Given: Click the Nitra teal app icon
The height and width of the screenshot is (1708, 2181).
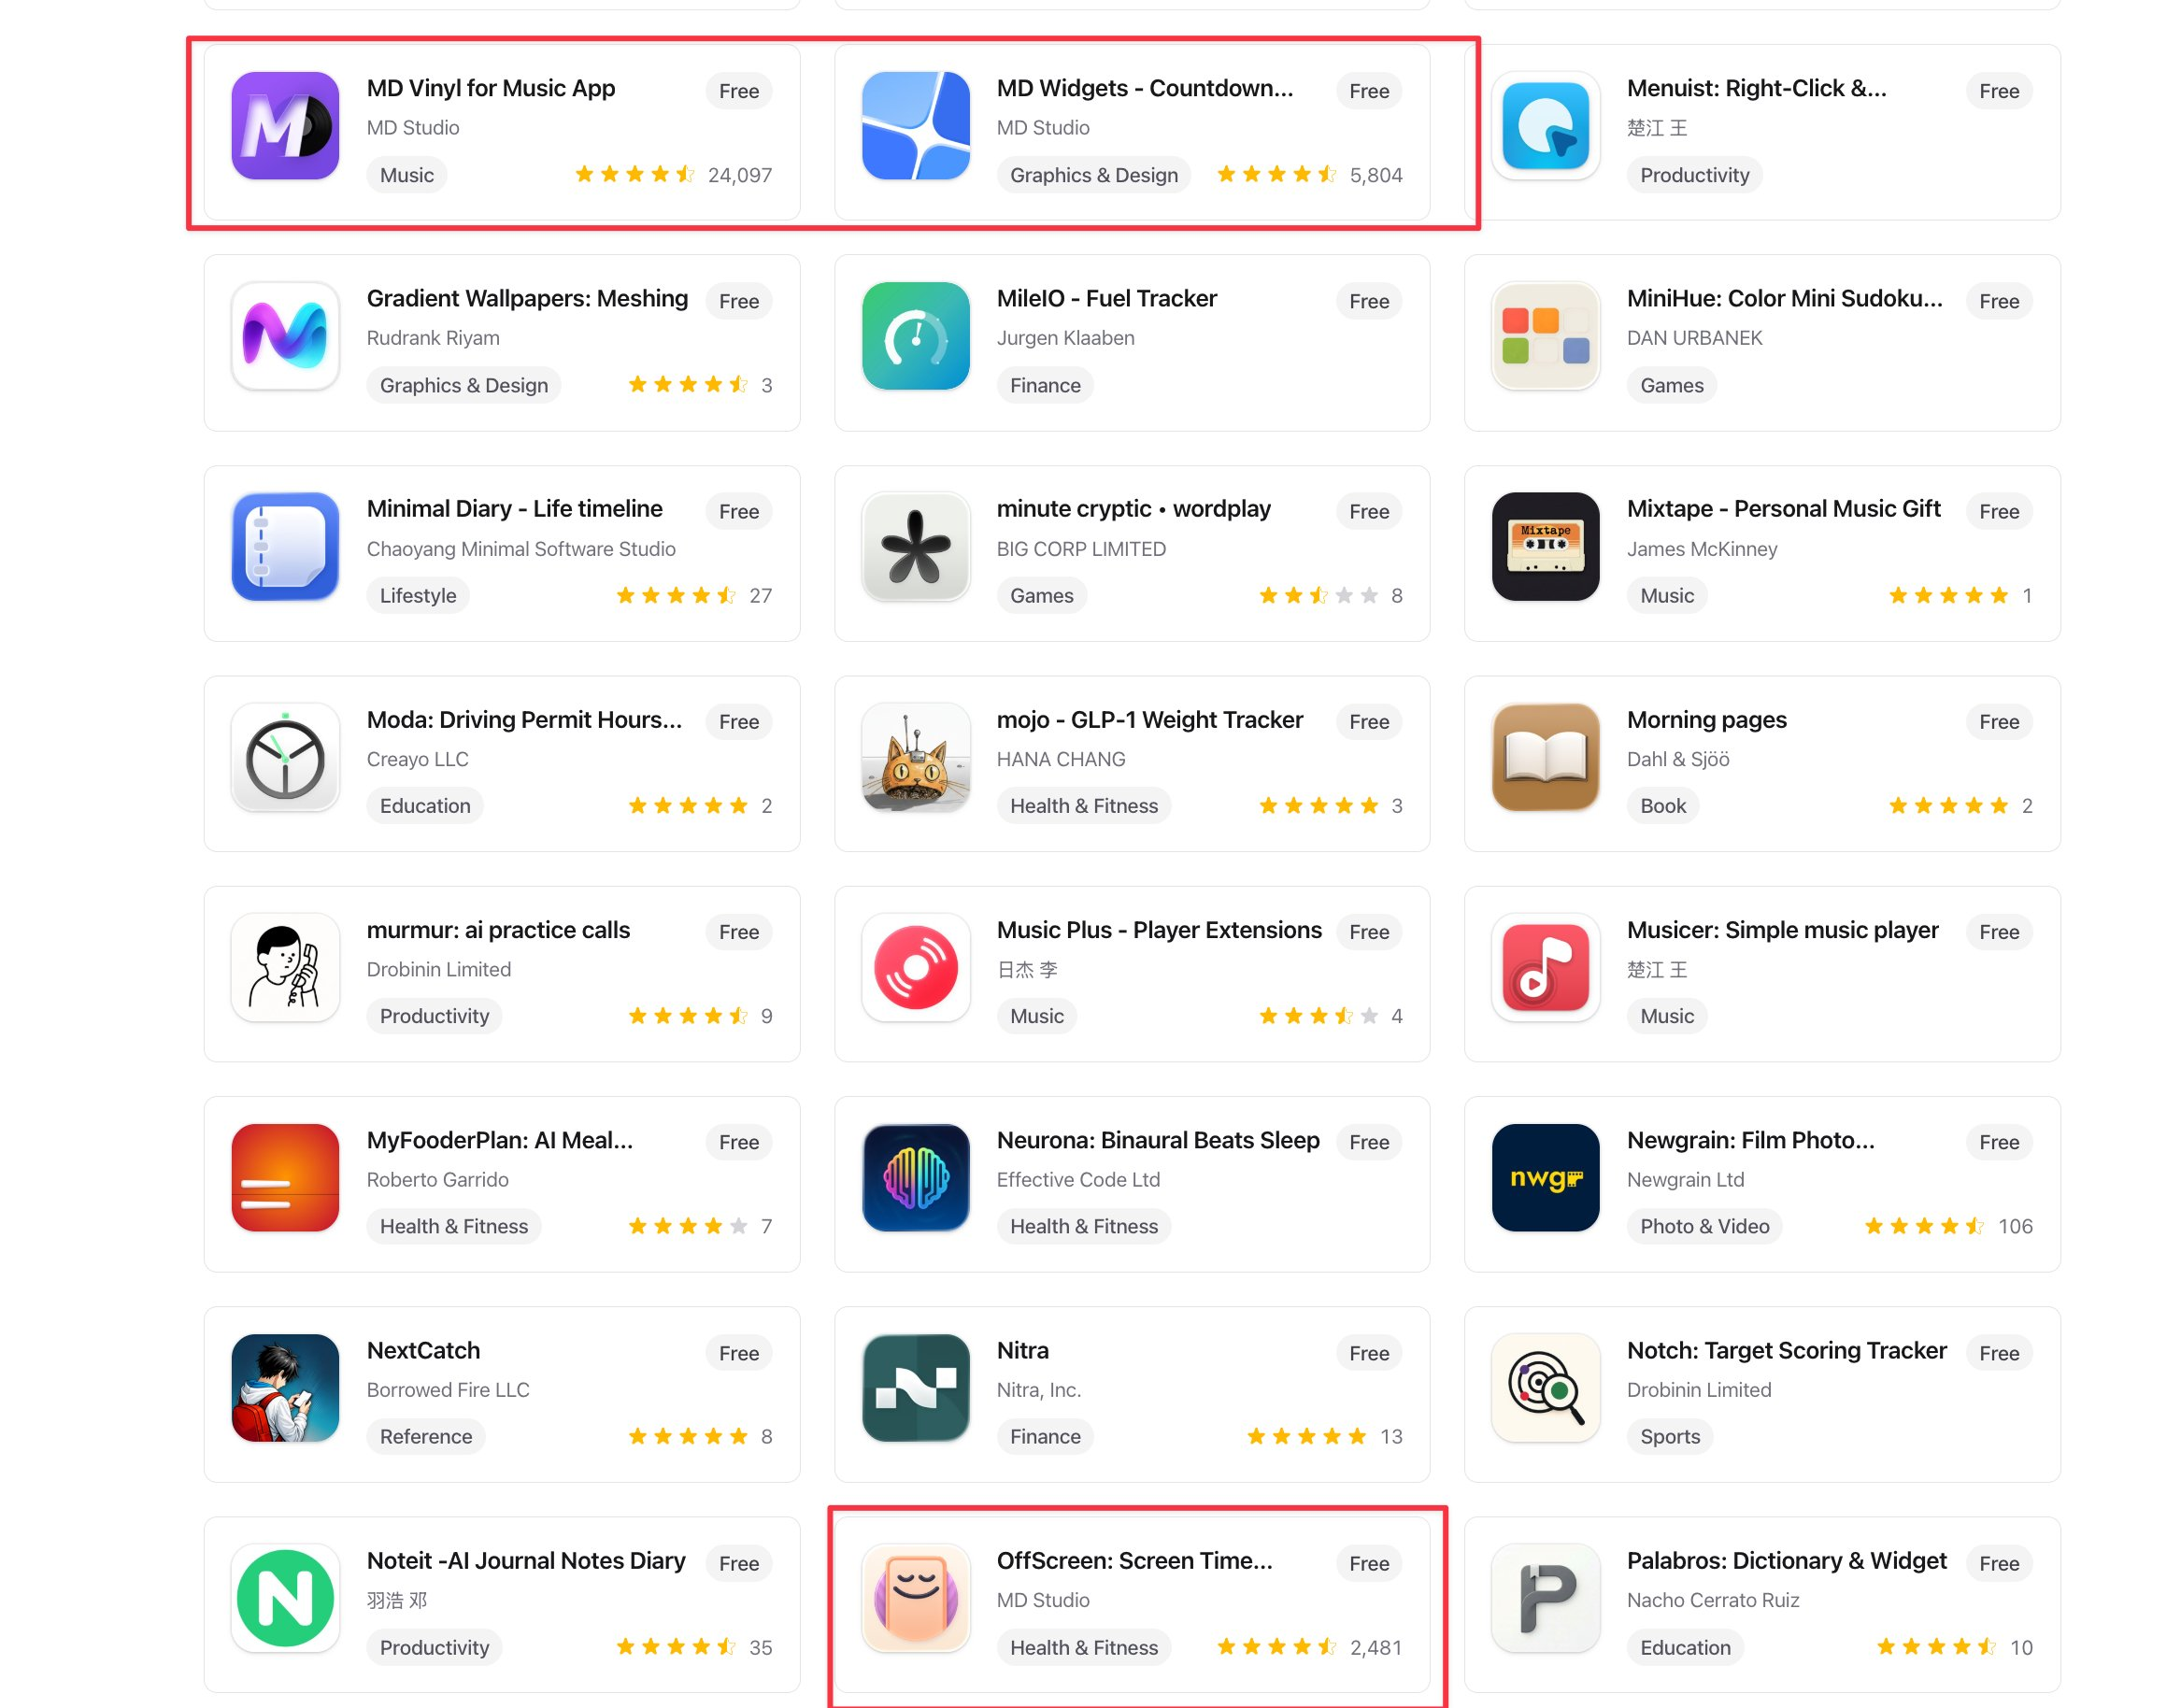Looking at the screenshot, I should click(x=915, y=1388).
